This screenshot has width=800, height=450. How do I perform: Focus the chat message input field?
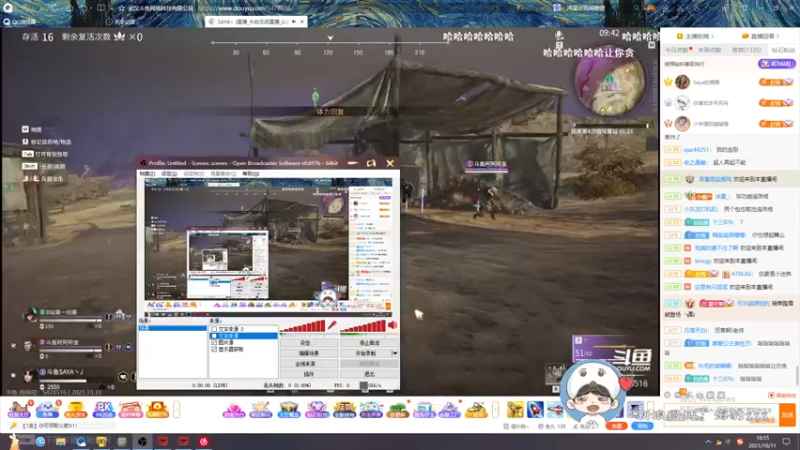coord(721,415)
